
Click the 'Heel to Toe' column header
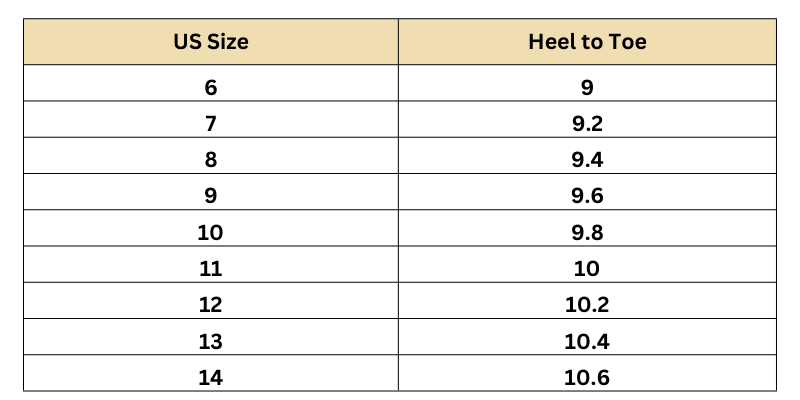tap(587, 42)
